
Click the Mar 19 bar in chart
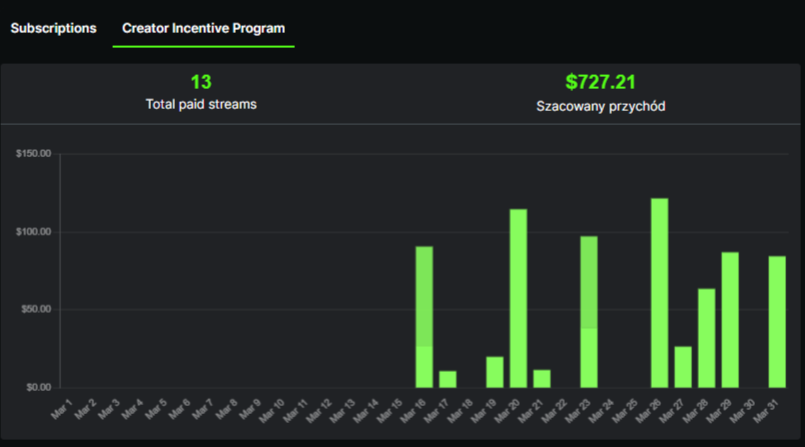tap(495, 372)
